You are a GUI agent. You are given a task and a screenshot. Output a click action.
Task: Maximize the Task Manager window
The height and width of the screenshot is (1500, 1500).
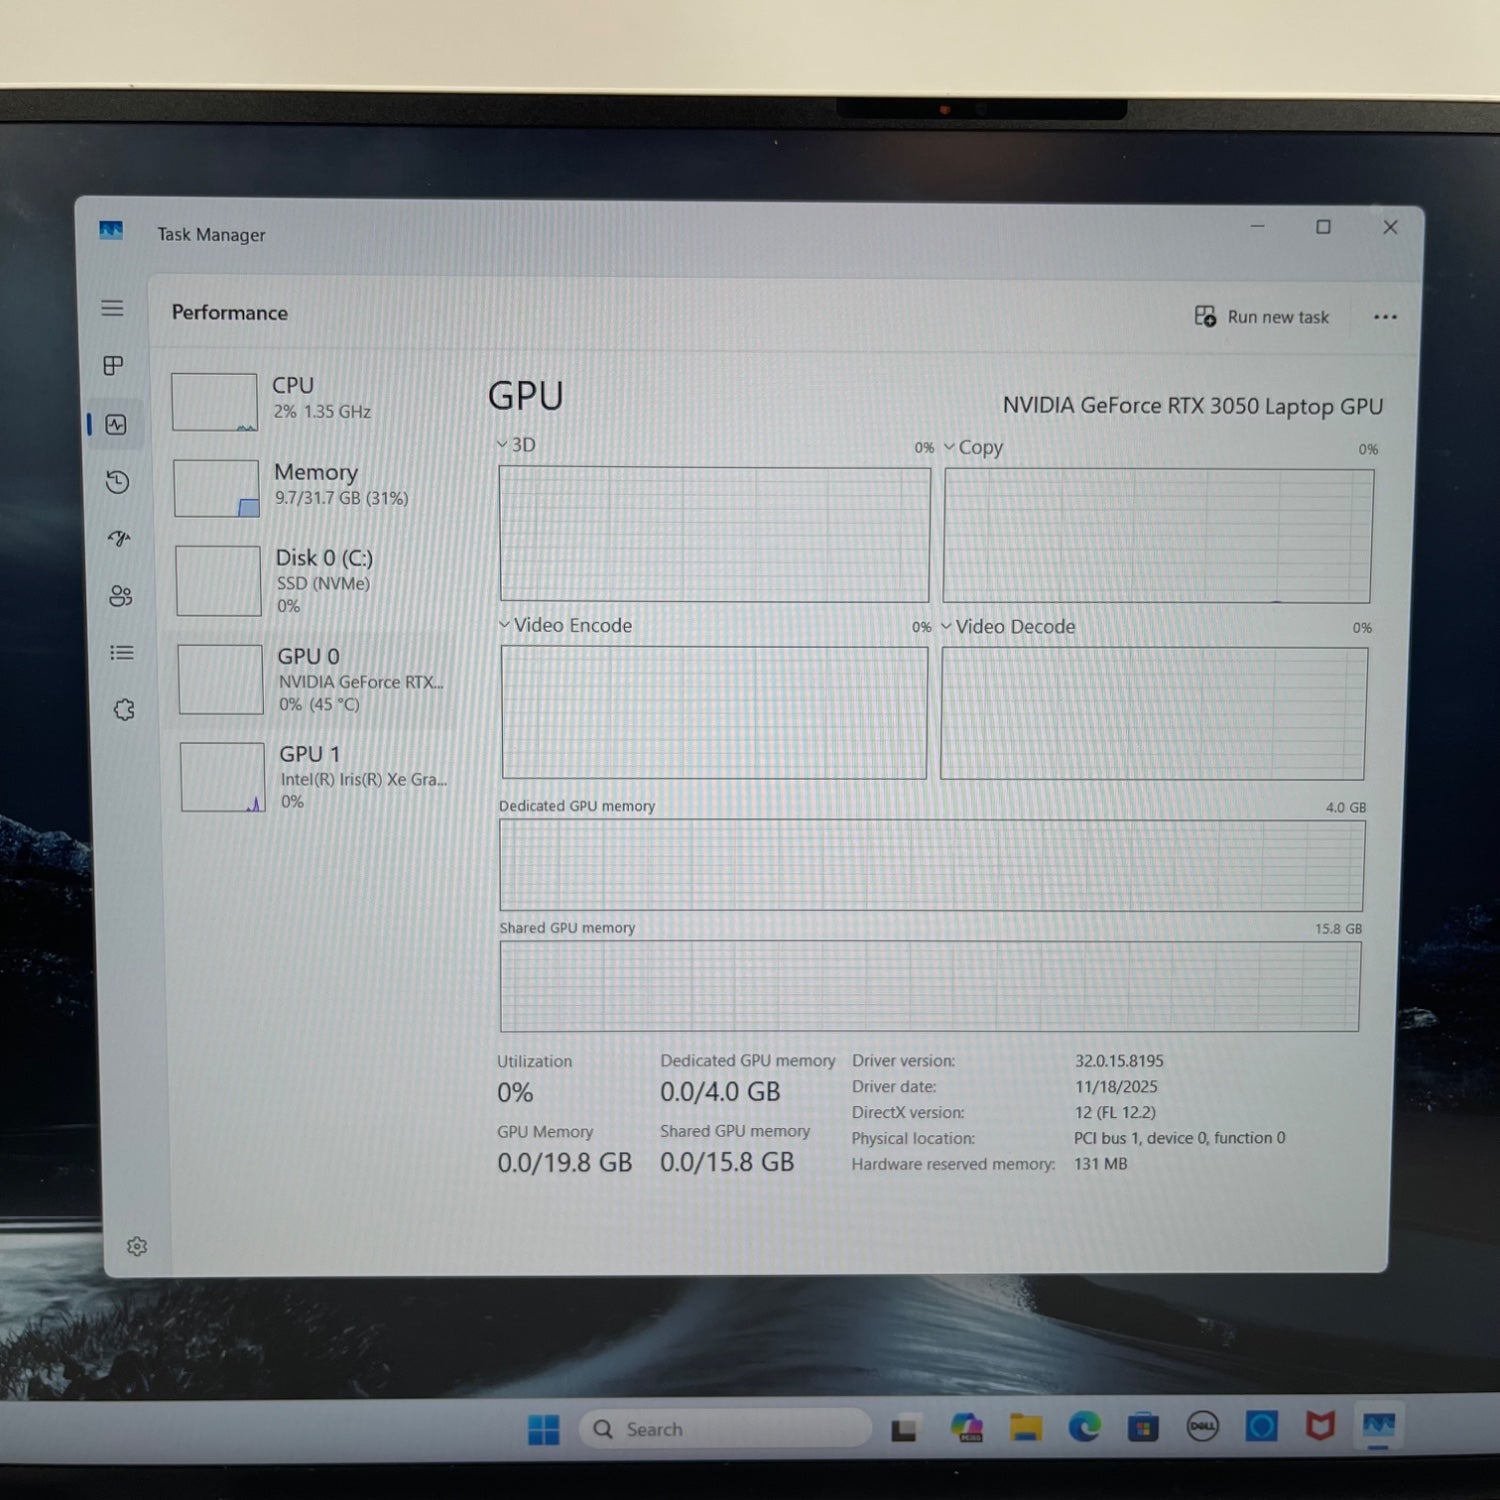tap(1323, 227)
